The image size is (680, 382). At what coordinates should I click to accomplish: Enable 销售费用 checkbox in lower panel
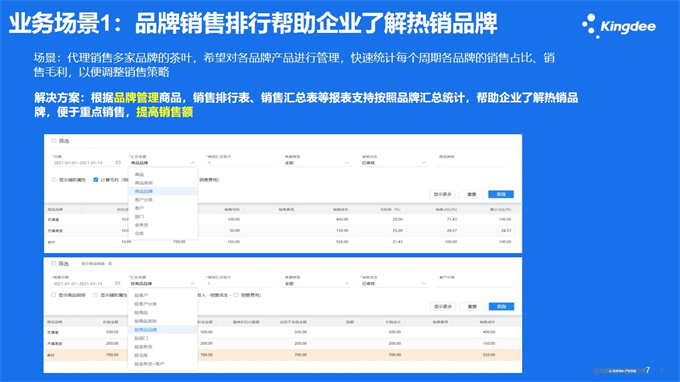[236, 295]
